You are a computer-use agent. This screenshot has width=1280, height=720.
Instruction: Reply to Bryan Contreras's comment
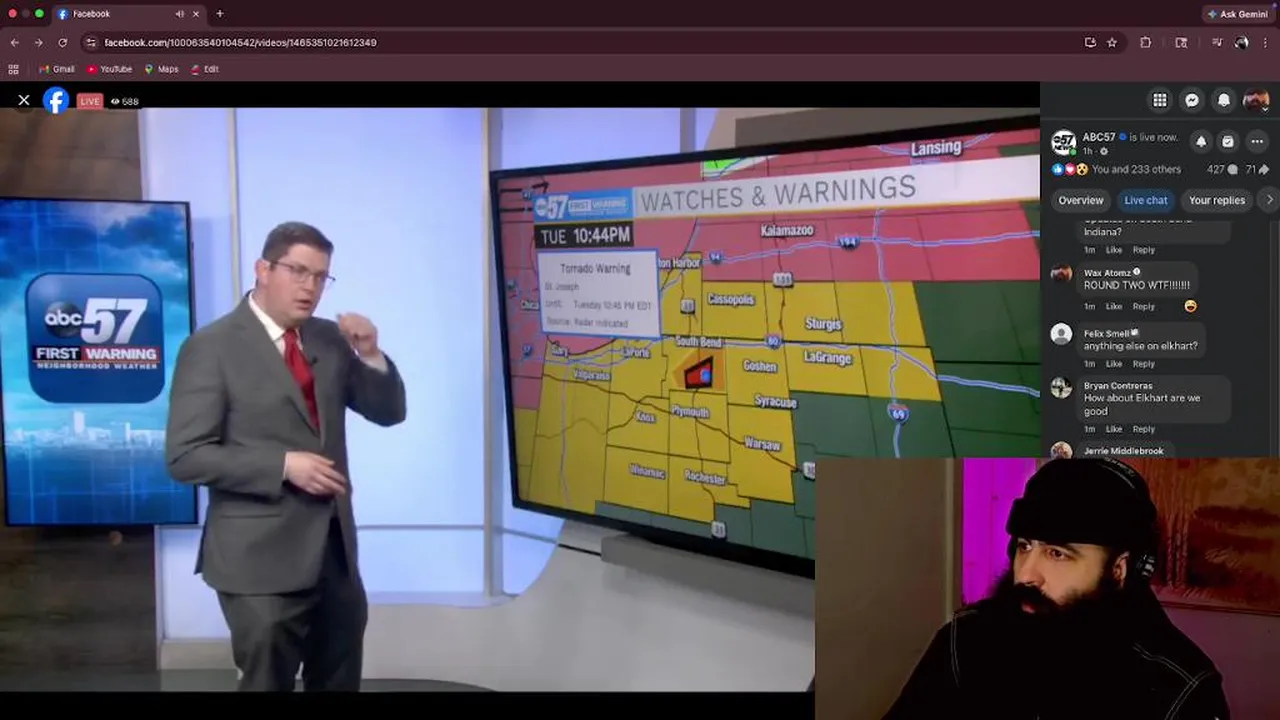1144,429
